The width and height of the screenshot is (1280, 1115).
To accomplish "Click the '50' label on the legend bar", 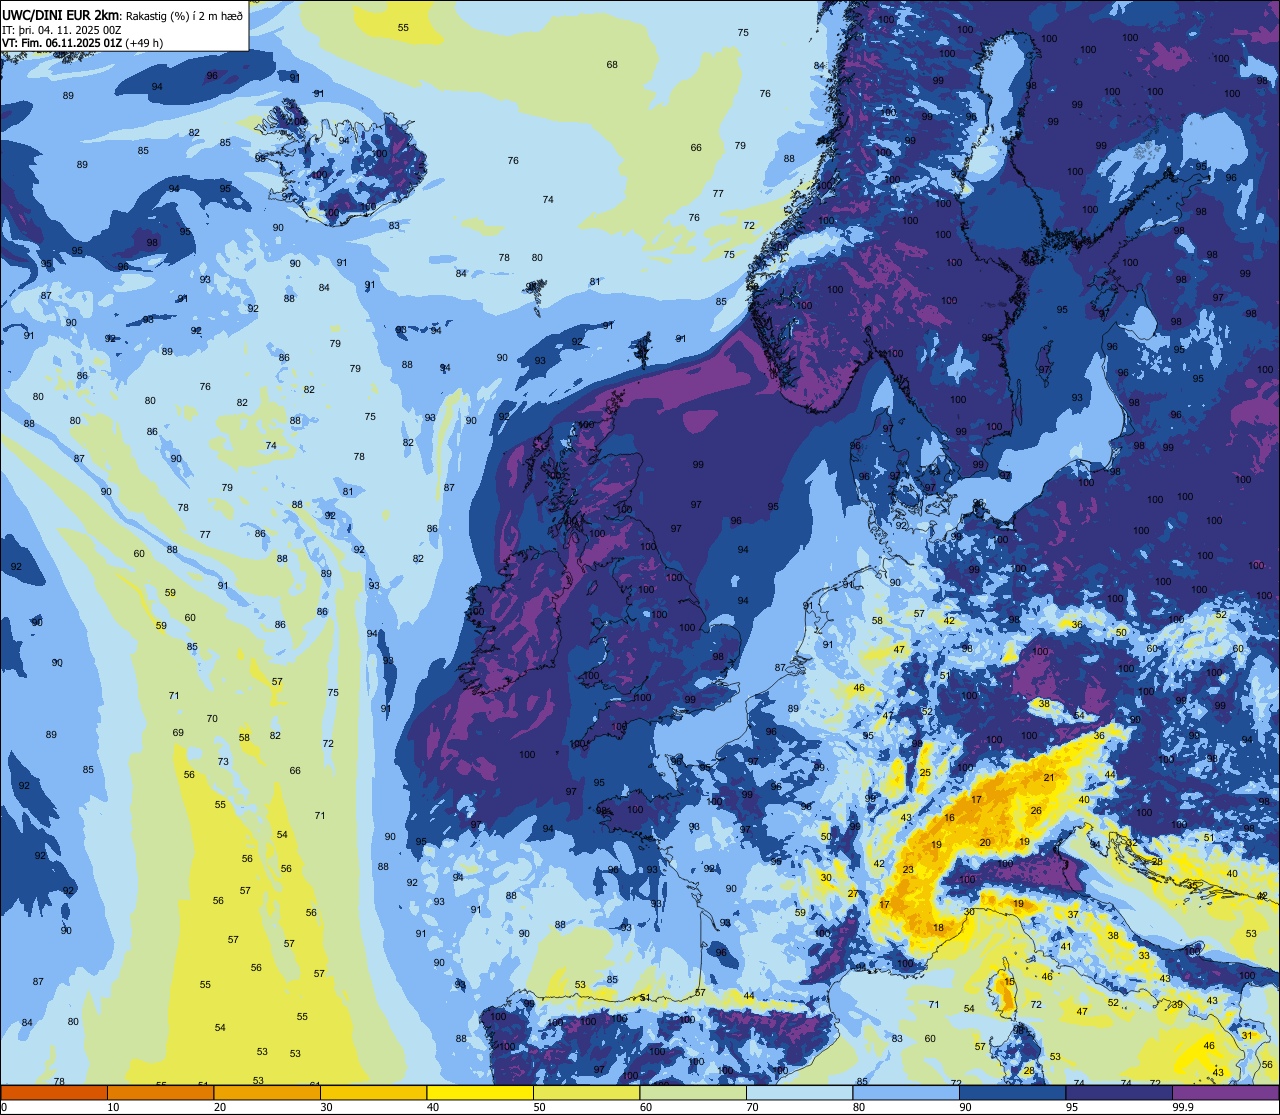I will click(x=540, y=1107).
